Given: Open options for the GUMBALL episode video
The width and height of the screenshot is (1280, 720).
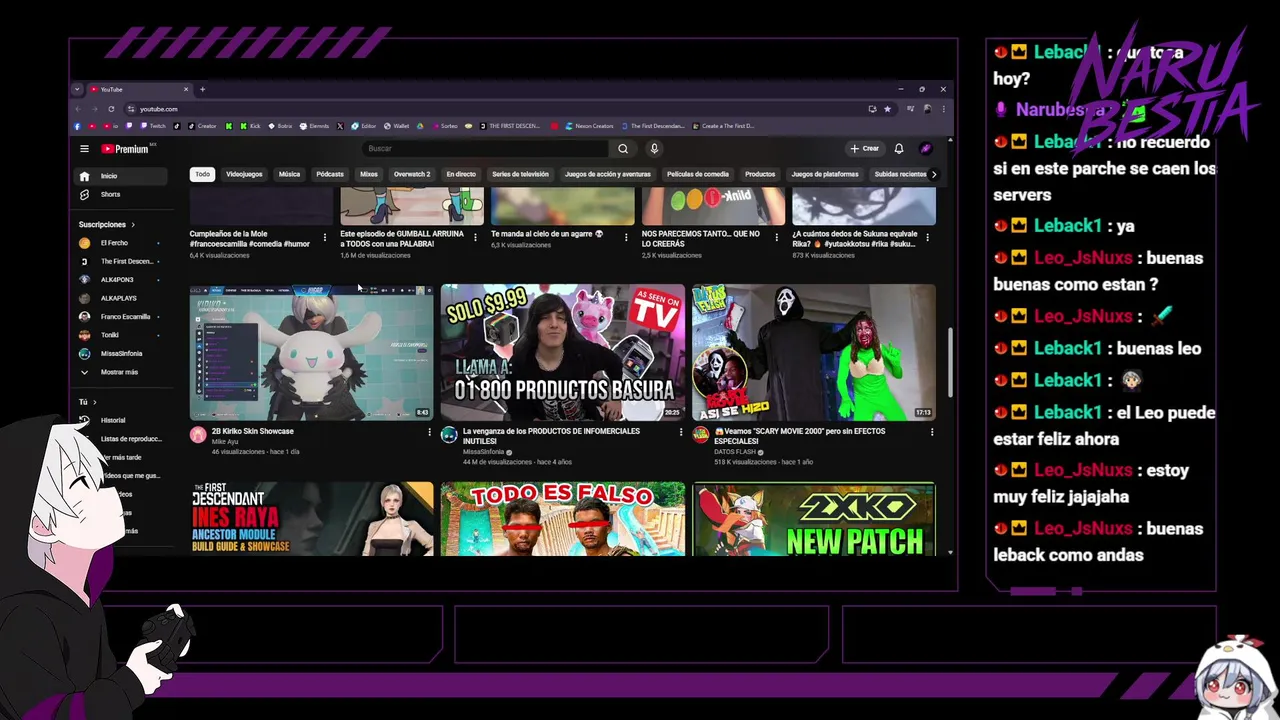Looking at the screenshot, I should pyautogui.click(x=475, y=238).
